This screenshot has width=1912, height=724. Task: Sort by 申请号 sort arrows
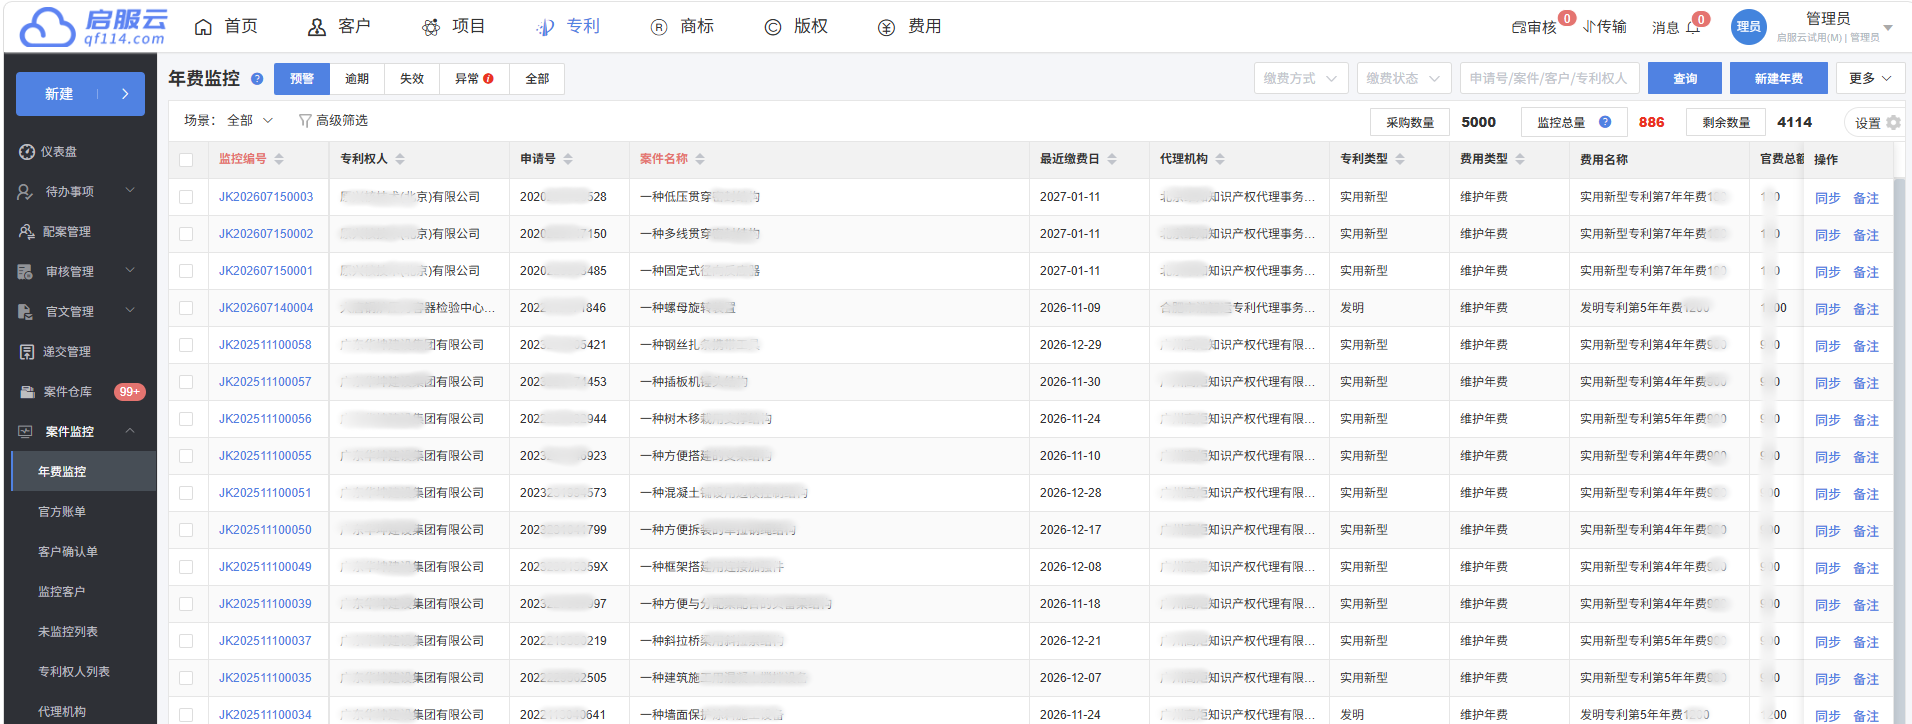[x=568, y=159]
